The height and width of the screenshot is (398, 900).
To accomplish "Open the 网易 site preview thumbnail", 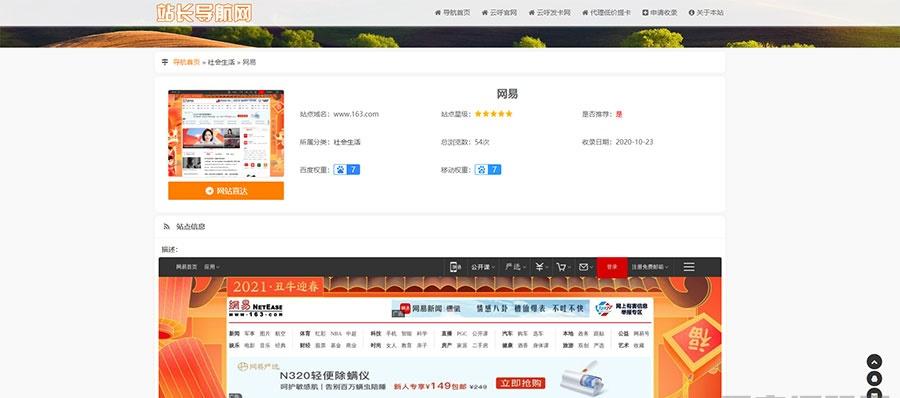I will pyautogui.click(x=226, y=133).
